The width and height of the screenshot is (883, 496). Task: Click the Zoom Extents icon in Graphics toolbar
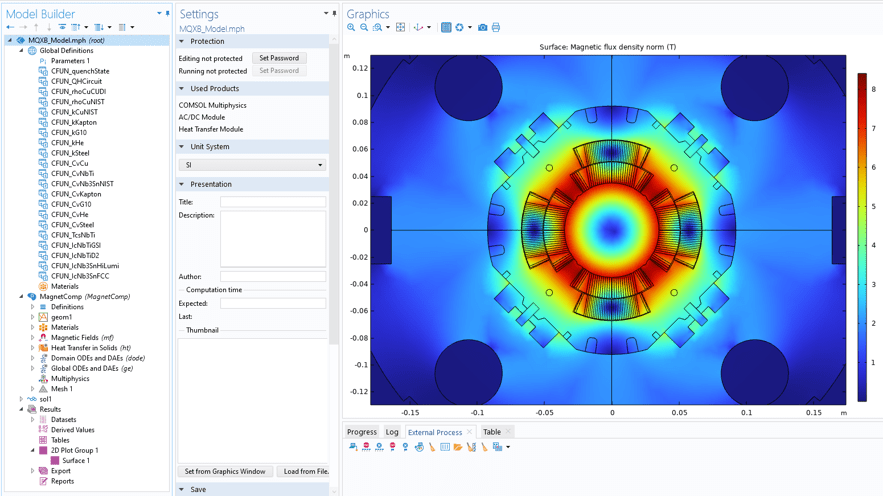tap(400, 27)
